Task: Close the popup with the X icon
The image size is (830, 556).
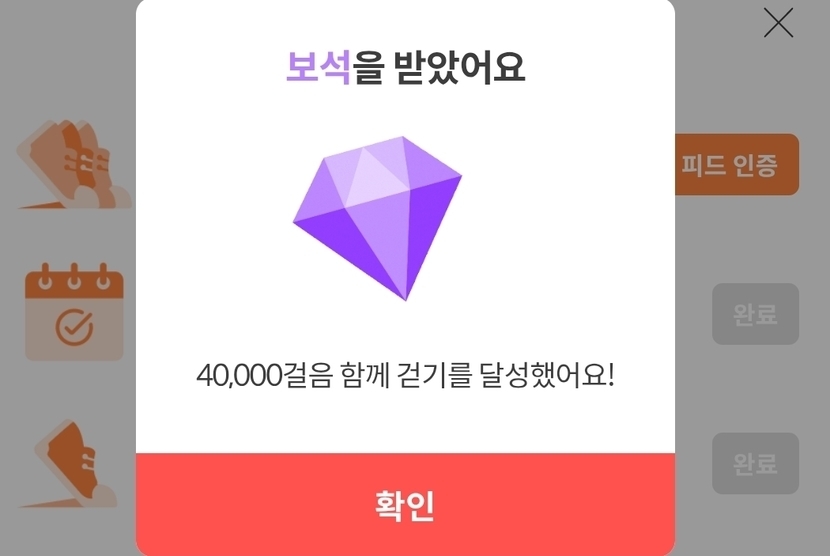Action: point(778,23)
